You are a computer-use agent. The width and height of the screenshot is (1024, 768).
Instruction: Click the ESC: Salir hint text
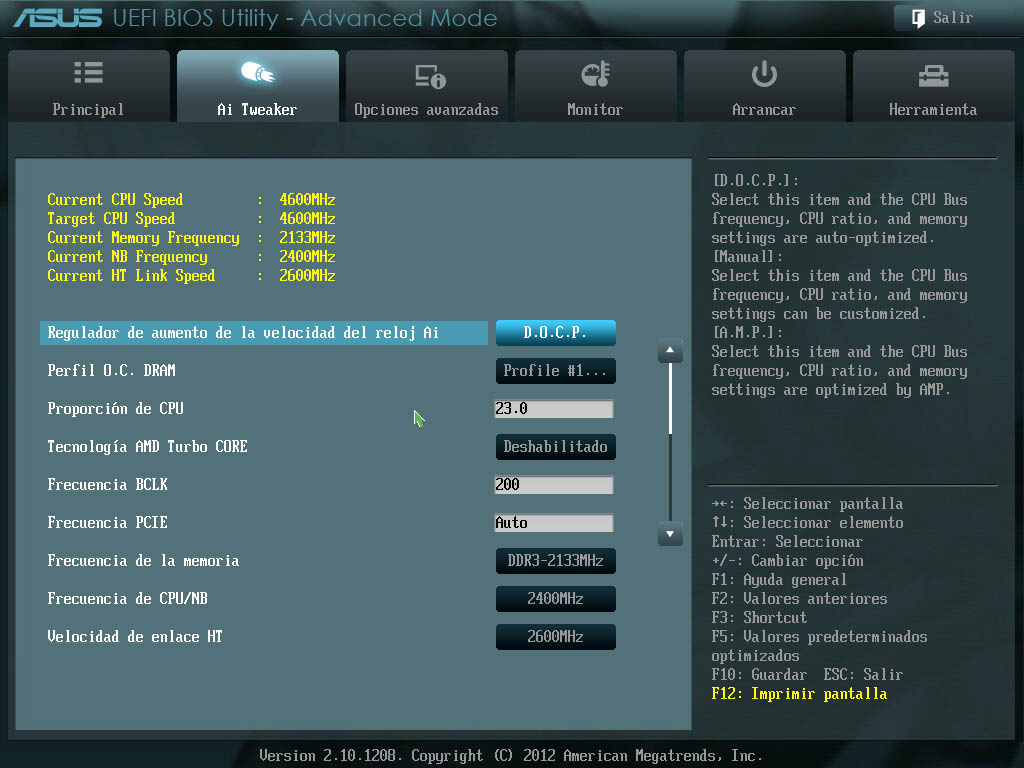coord(863,675)
